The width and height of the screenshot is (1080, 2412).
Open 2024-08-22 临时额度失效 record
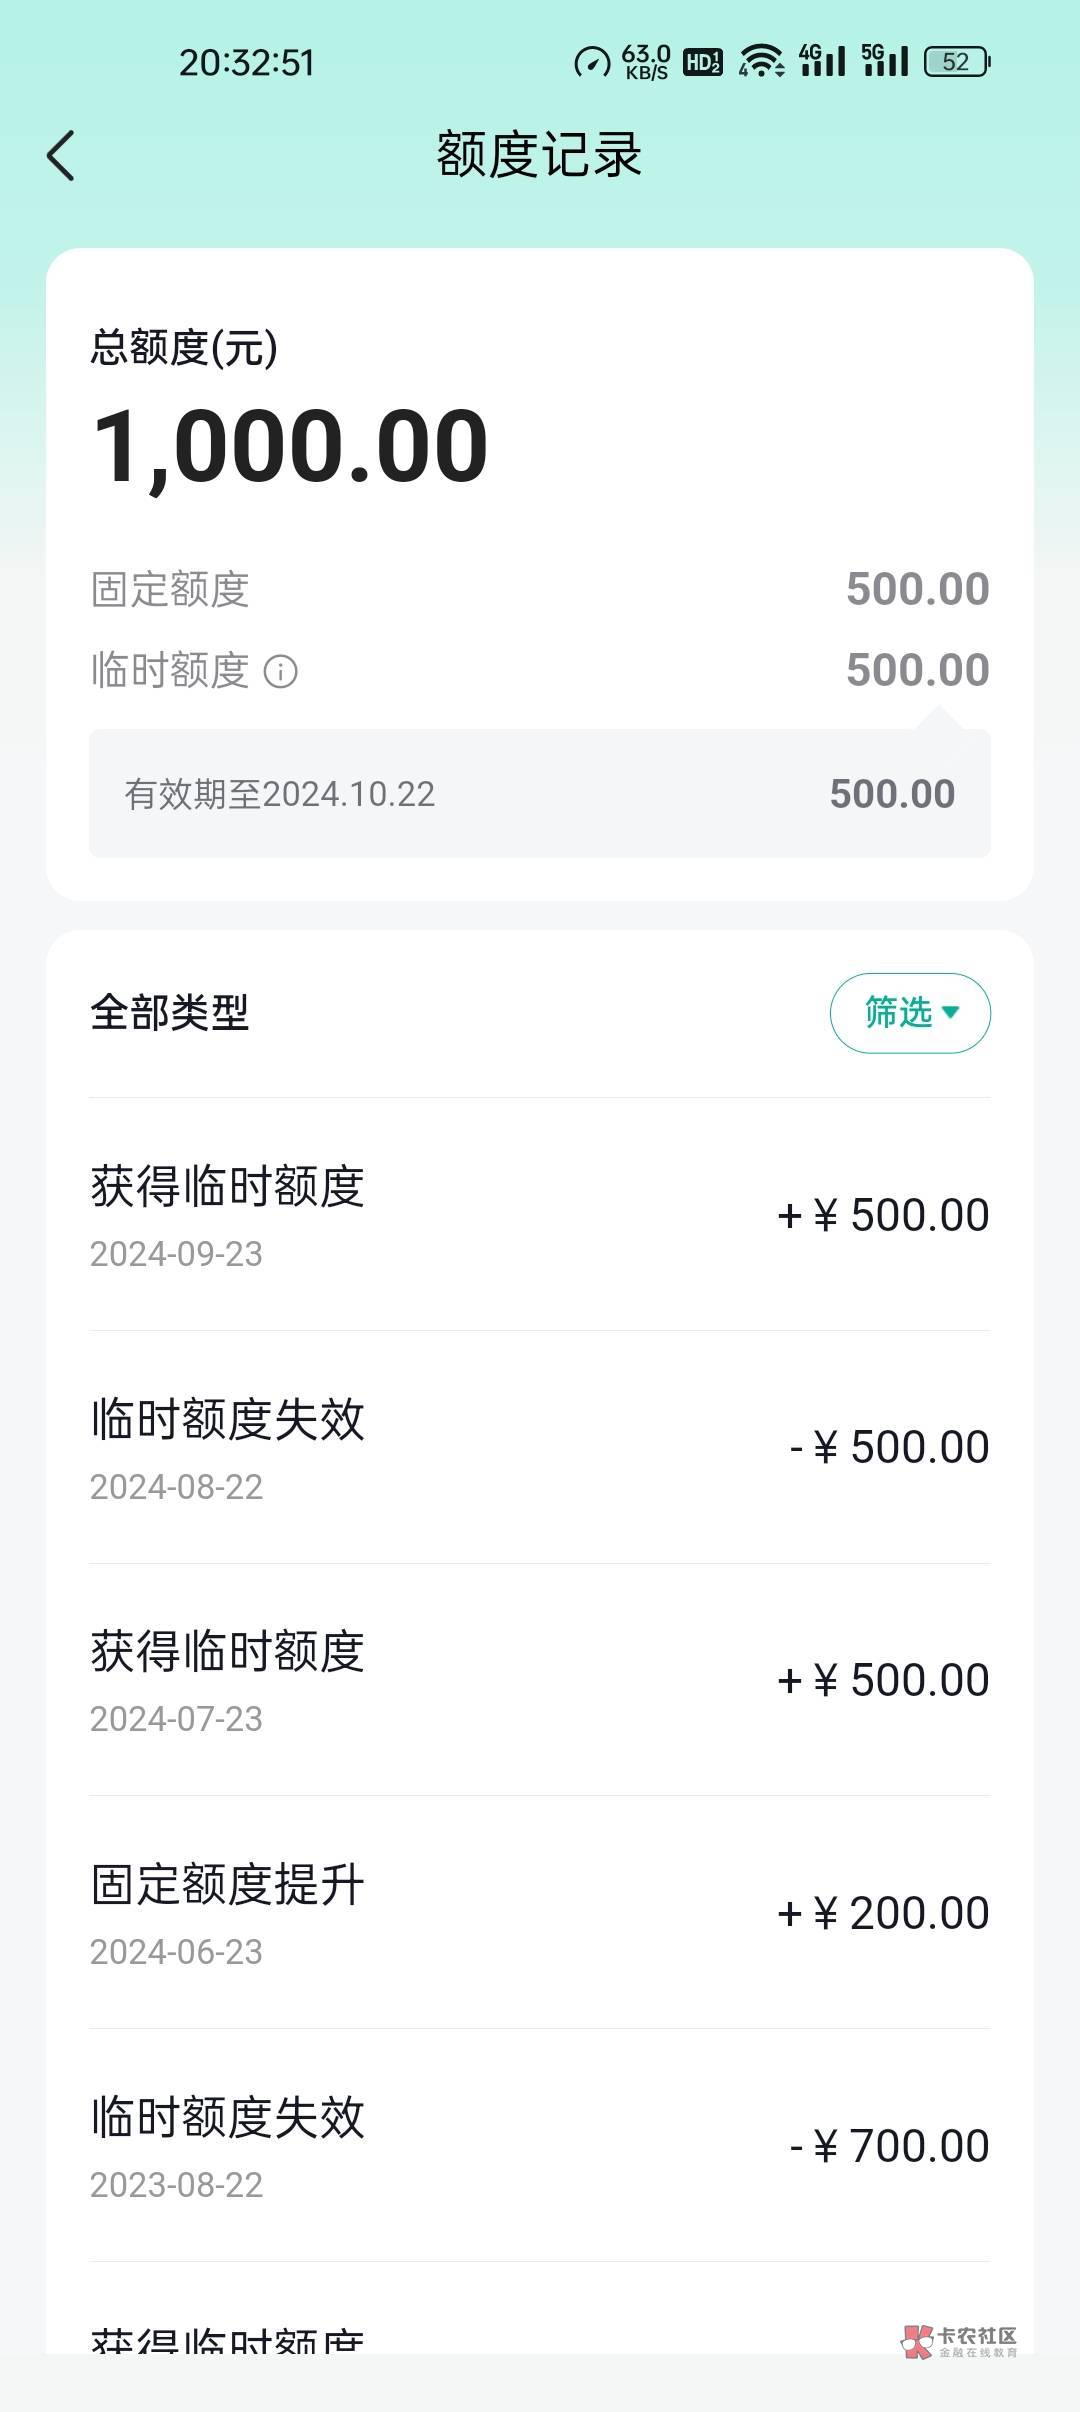pos(540,1447)
